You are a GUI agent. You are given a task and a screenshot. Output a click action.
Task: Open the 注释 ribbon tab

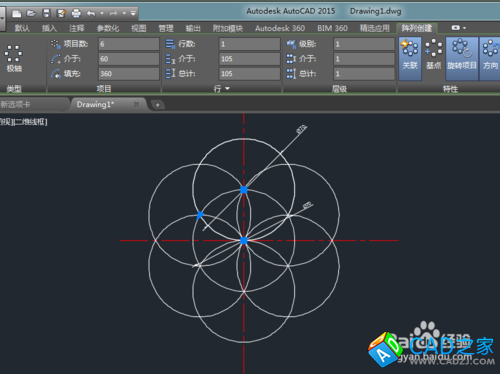(77, 28)
